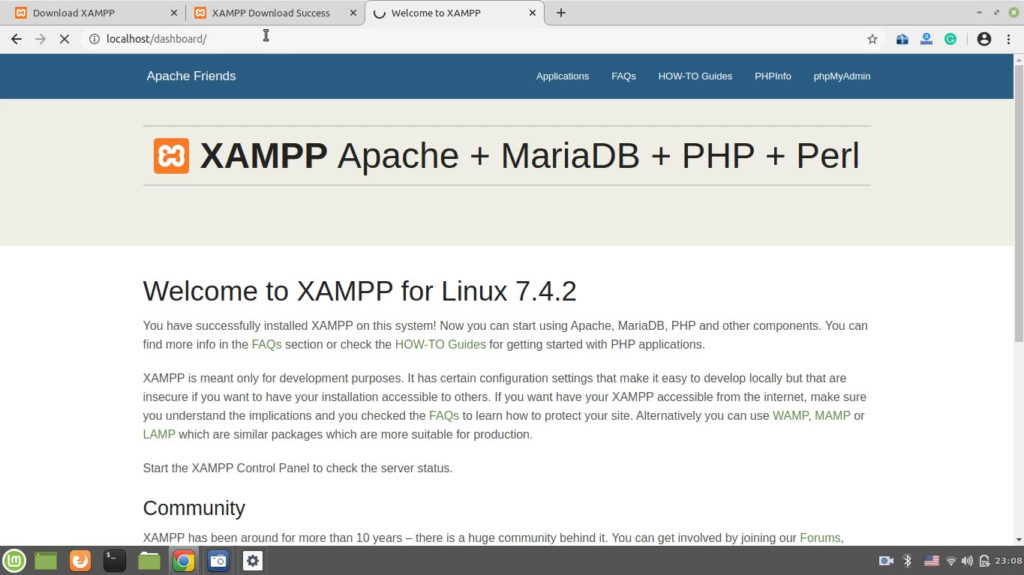Click the volume speaker tray icon
This screenshot has height=575, width=1024.
(967, 561)
